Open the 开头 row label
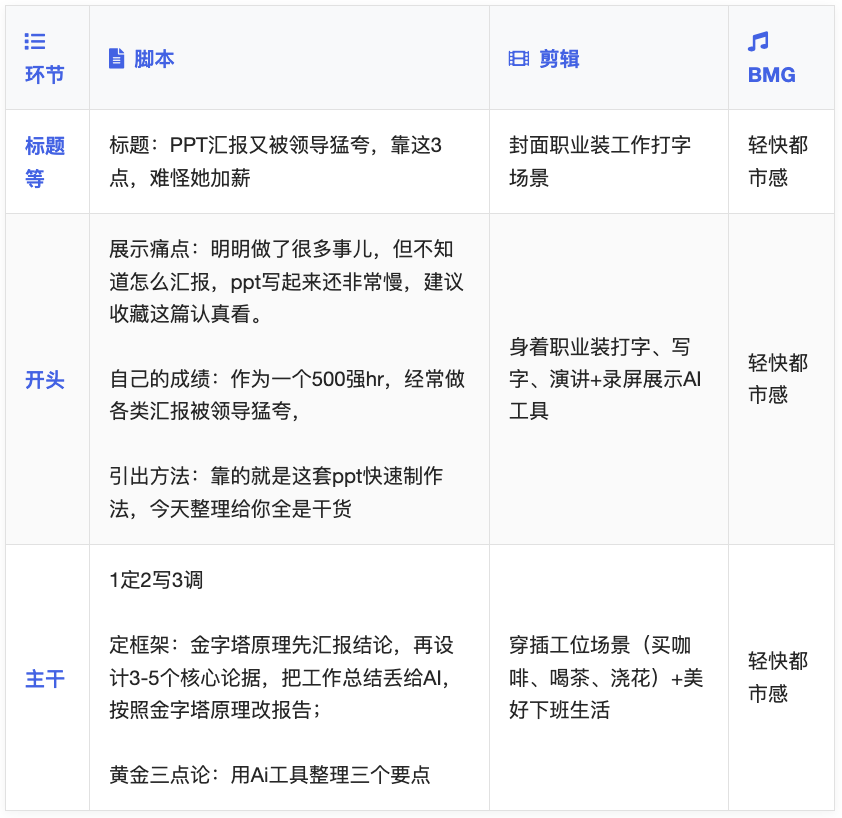 [44, 380]
